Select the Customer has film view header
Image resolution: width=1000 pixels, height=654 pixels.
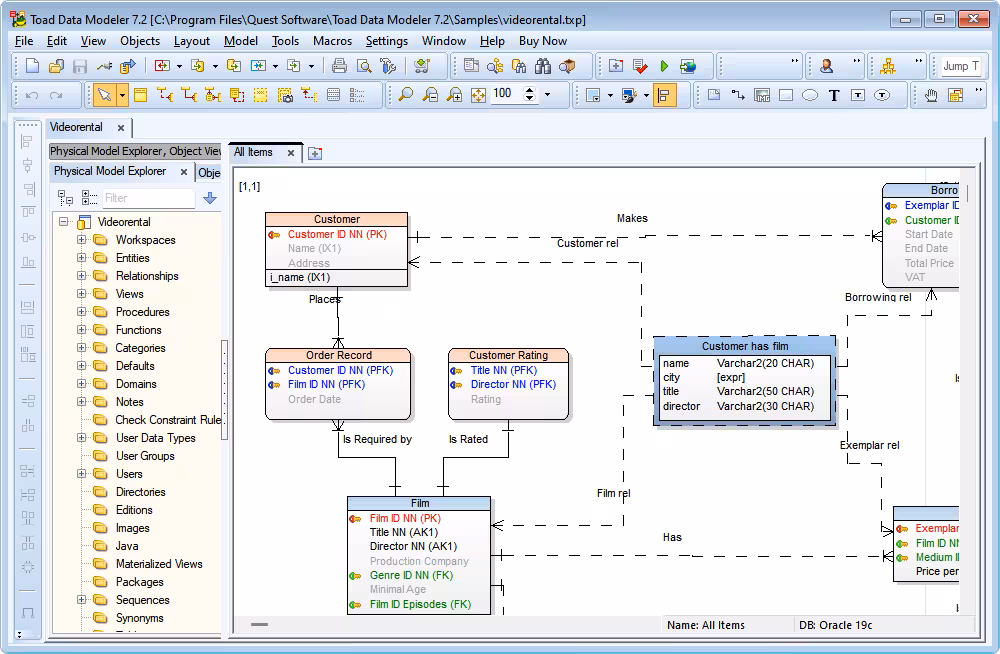click(745, 346)
